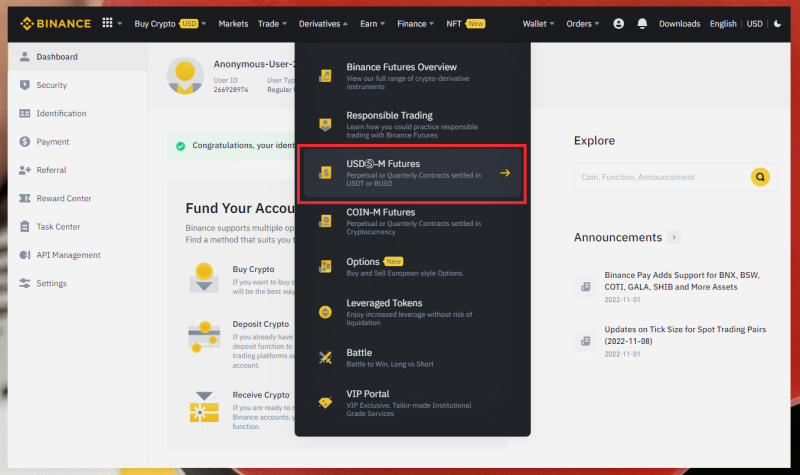Select Battle menu entry

412,357
